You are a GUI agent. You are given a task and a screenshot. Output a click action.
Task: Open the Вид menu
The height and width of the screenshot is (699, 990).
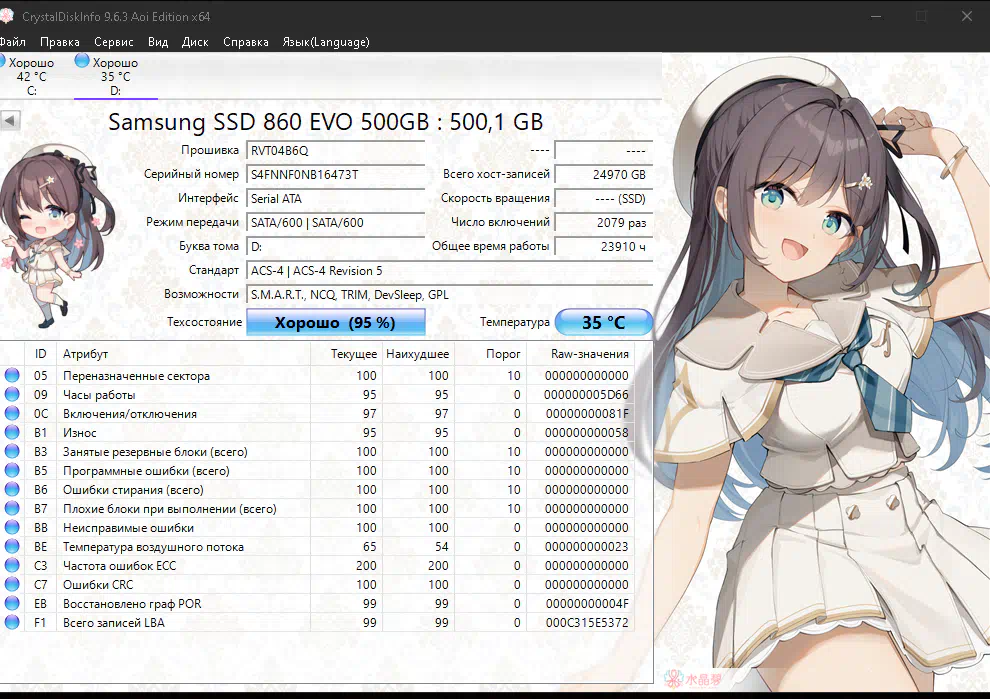click(x=158, y=42)
